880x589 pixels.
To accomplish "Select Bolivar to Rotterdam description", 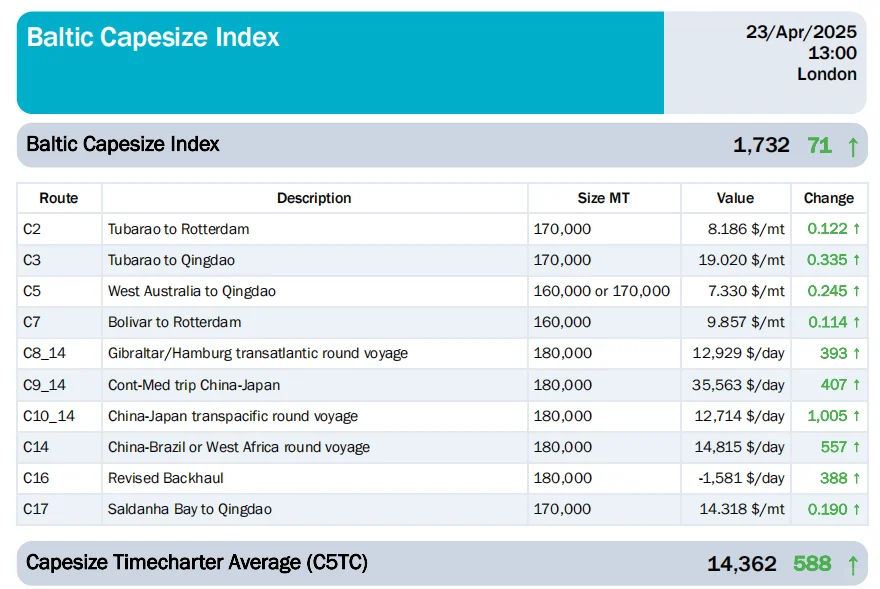I will pyautogui.click(x=175, y=322).
